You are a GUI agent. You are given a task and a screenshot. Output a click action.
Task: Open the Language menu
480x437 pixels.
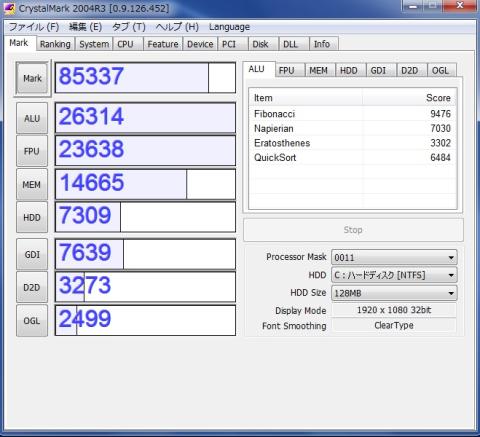click(x=229, y=27)
